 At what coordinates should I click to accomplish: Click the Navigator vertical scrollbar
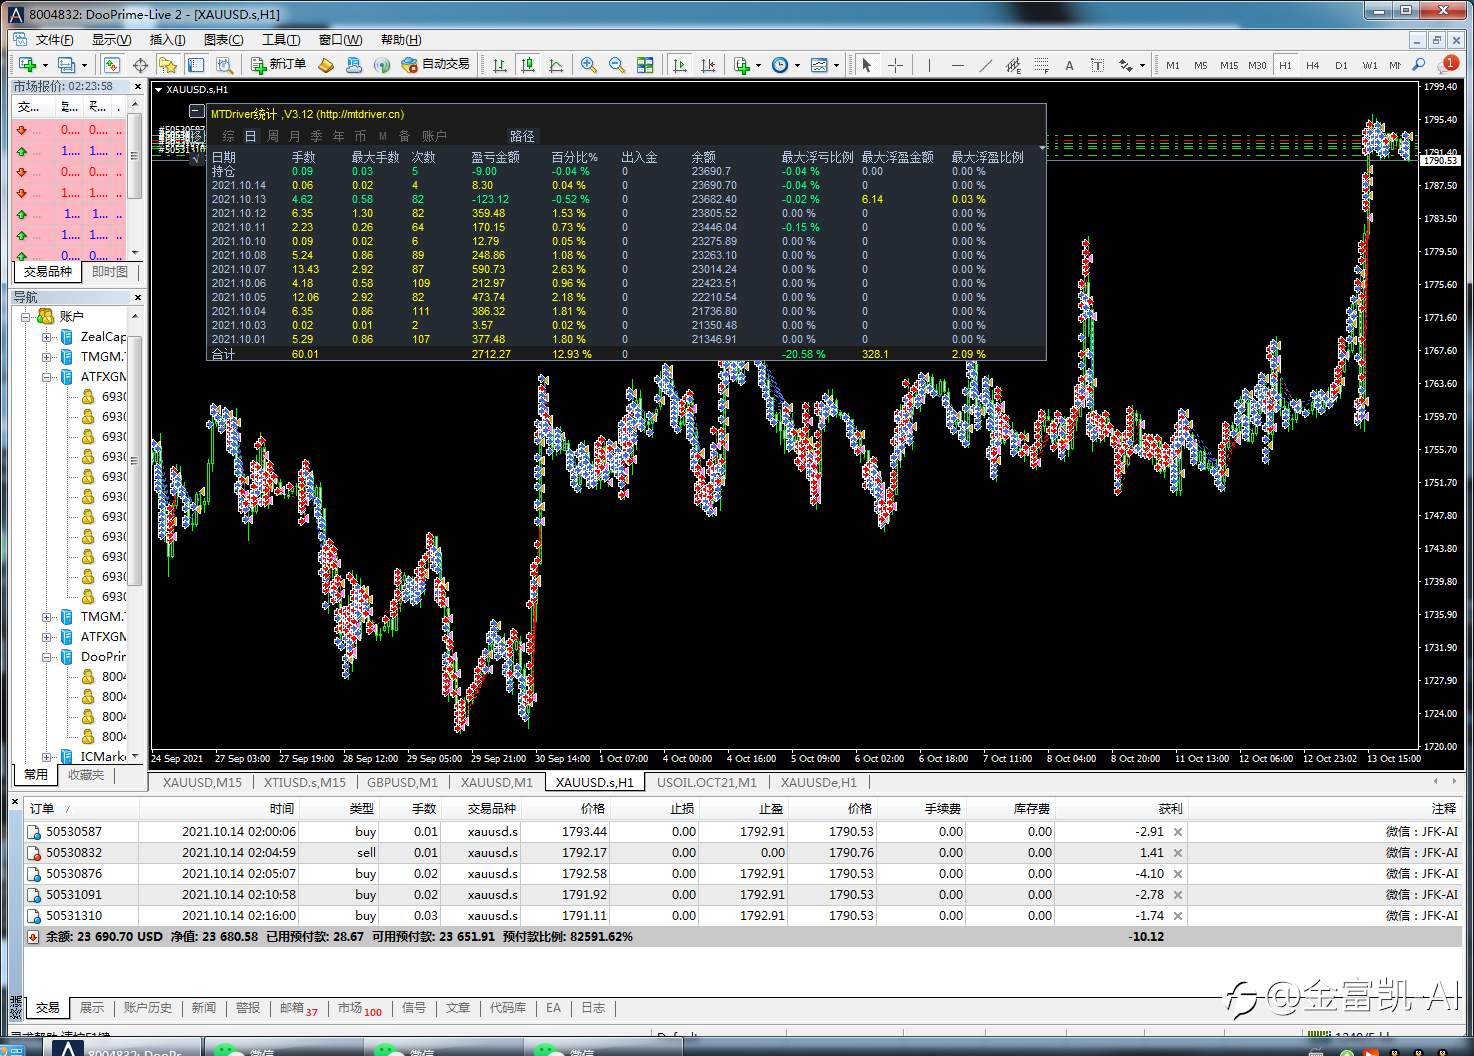(x=134, y=535)
